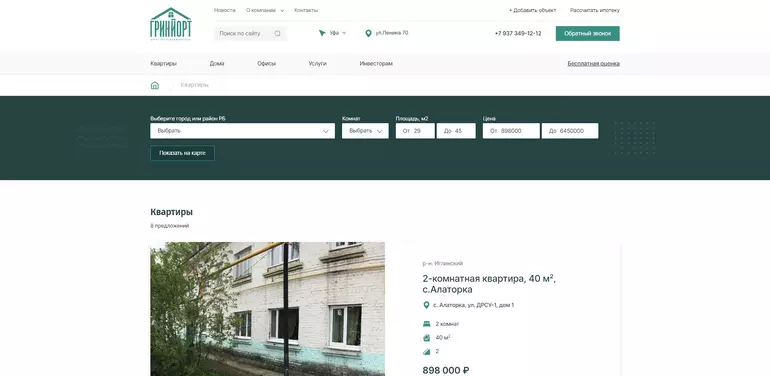Image resolution: width=770 pixels, height=376 pixels.
Task: Open the Услуги menu item
Action: (318, 64)
